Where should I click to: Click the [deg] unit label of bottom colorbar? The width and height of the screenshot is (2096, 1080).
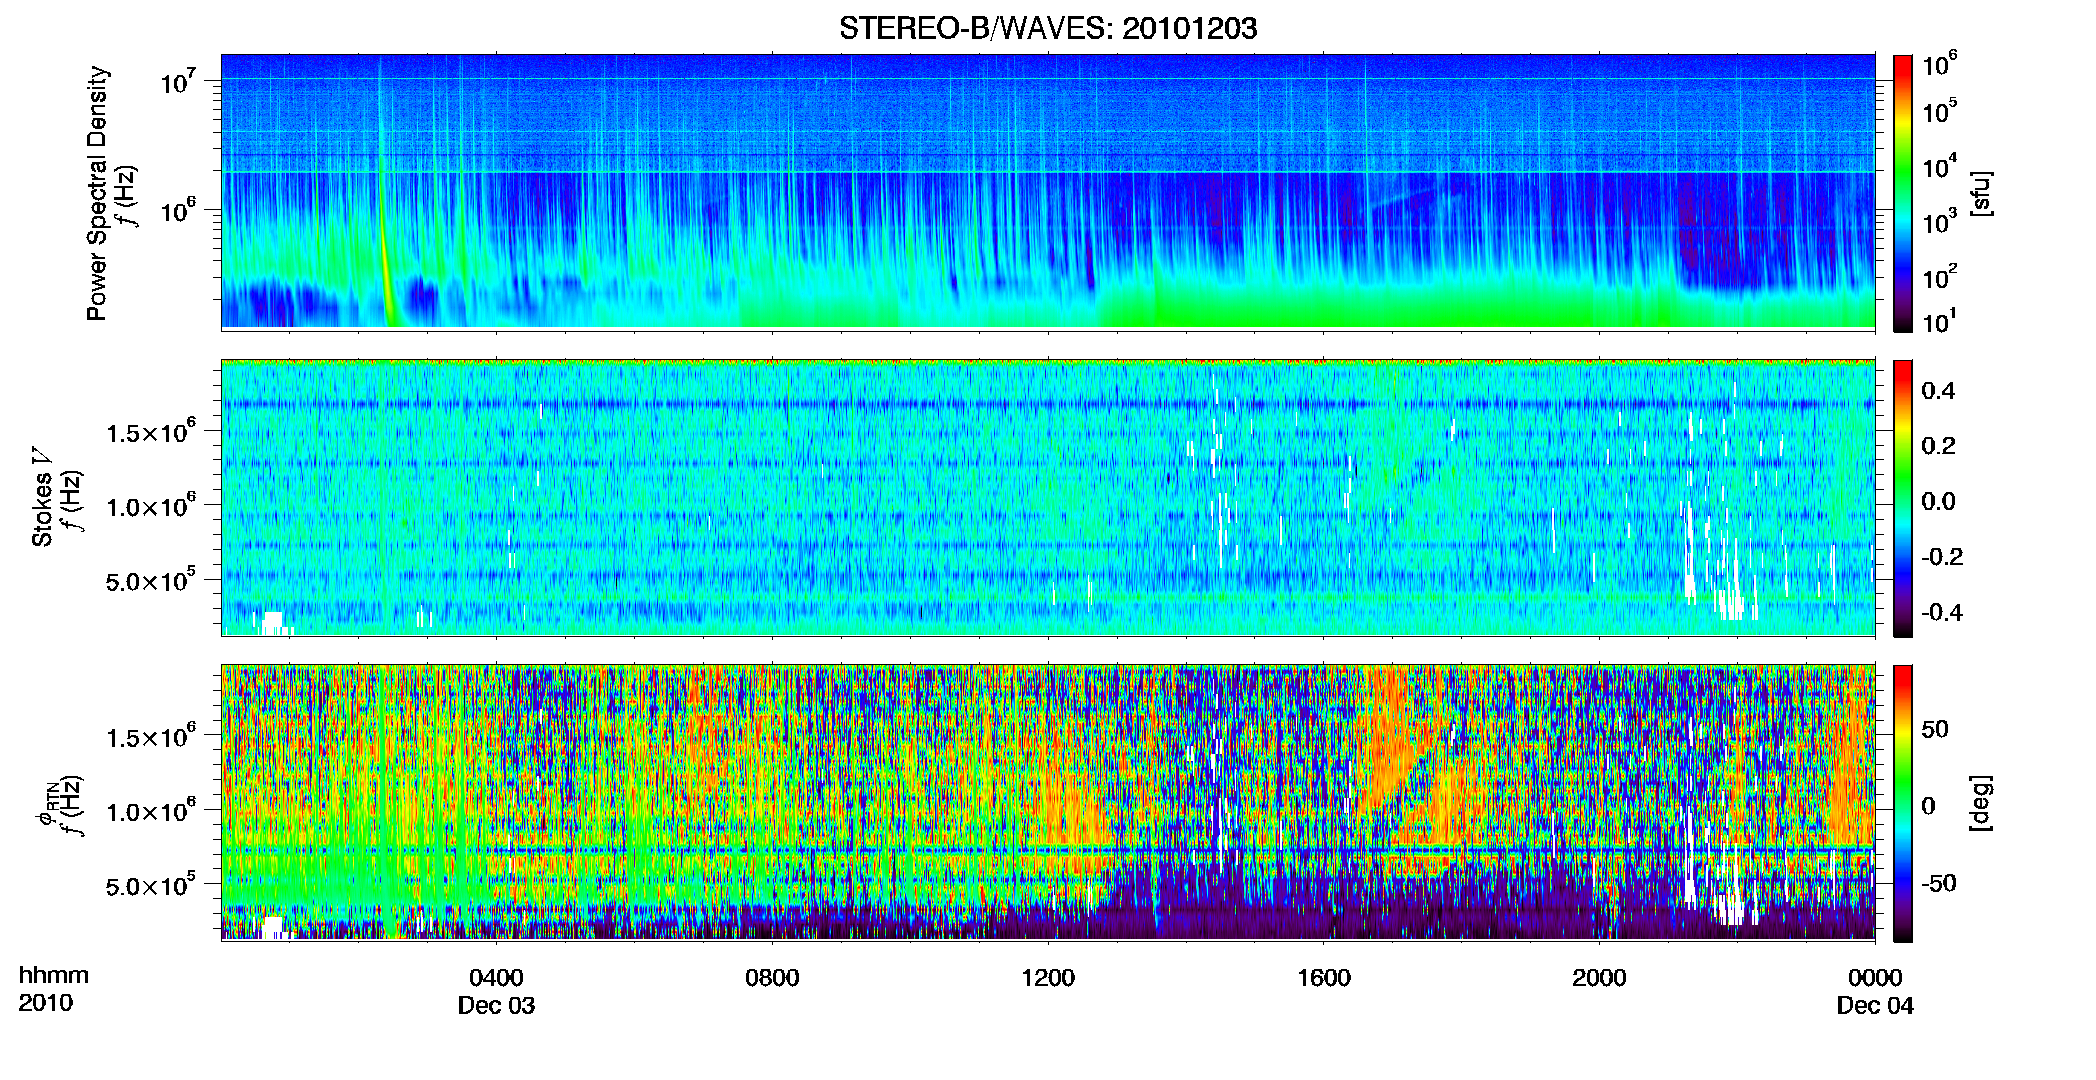pyautogui.click(x=1980, y=803)
